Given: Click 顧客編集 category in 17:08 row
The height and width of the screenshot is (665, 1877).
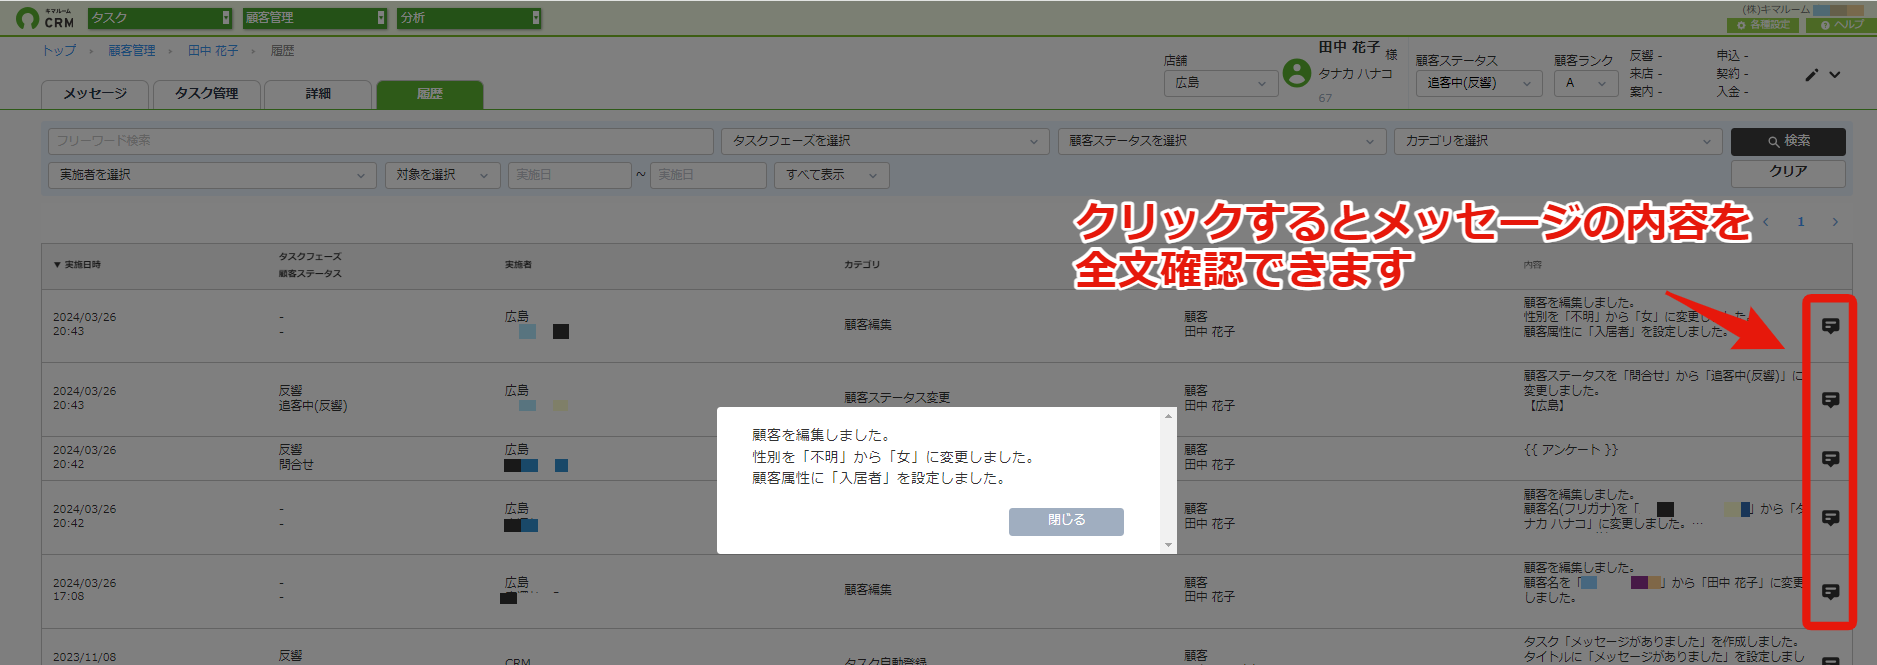Looking at the screenshot, I should 868,590.
